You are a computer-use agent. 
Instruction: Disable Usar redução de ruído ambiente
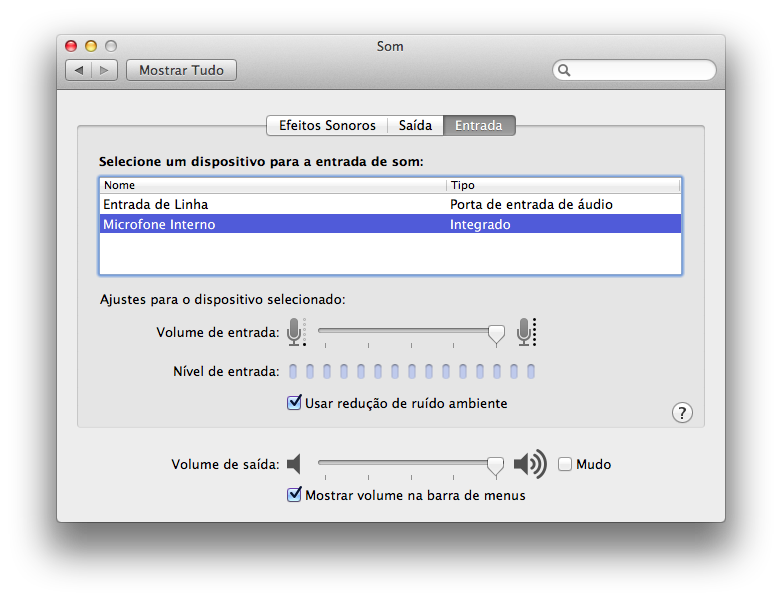coord(294,403)
